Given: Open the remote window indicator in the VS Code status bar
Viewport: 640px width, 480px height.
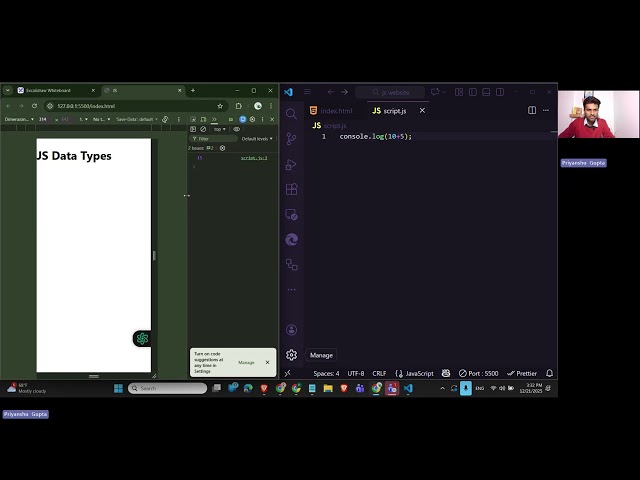Looking at the screenshot, I should coord(287,373).
